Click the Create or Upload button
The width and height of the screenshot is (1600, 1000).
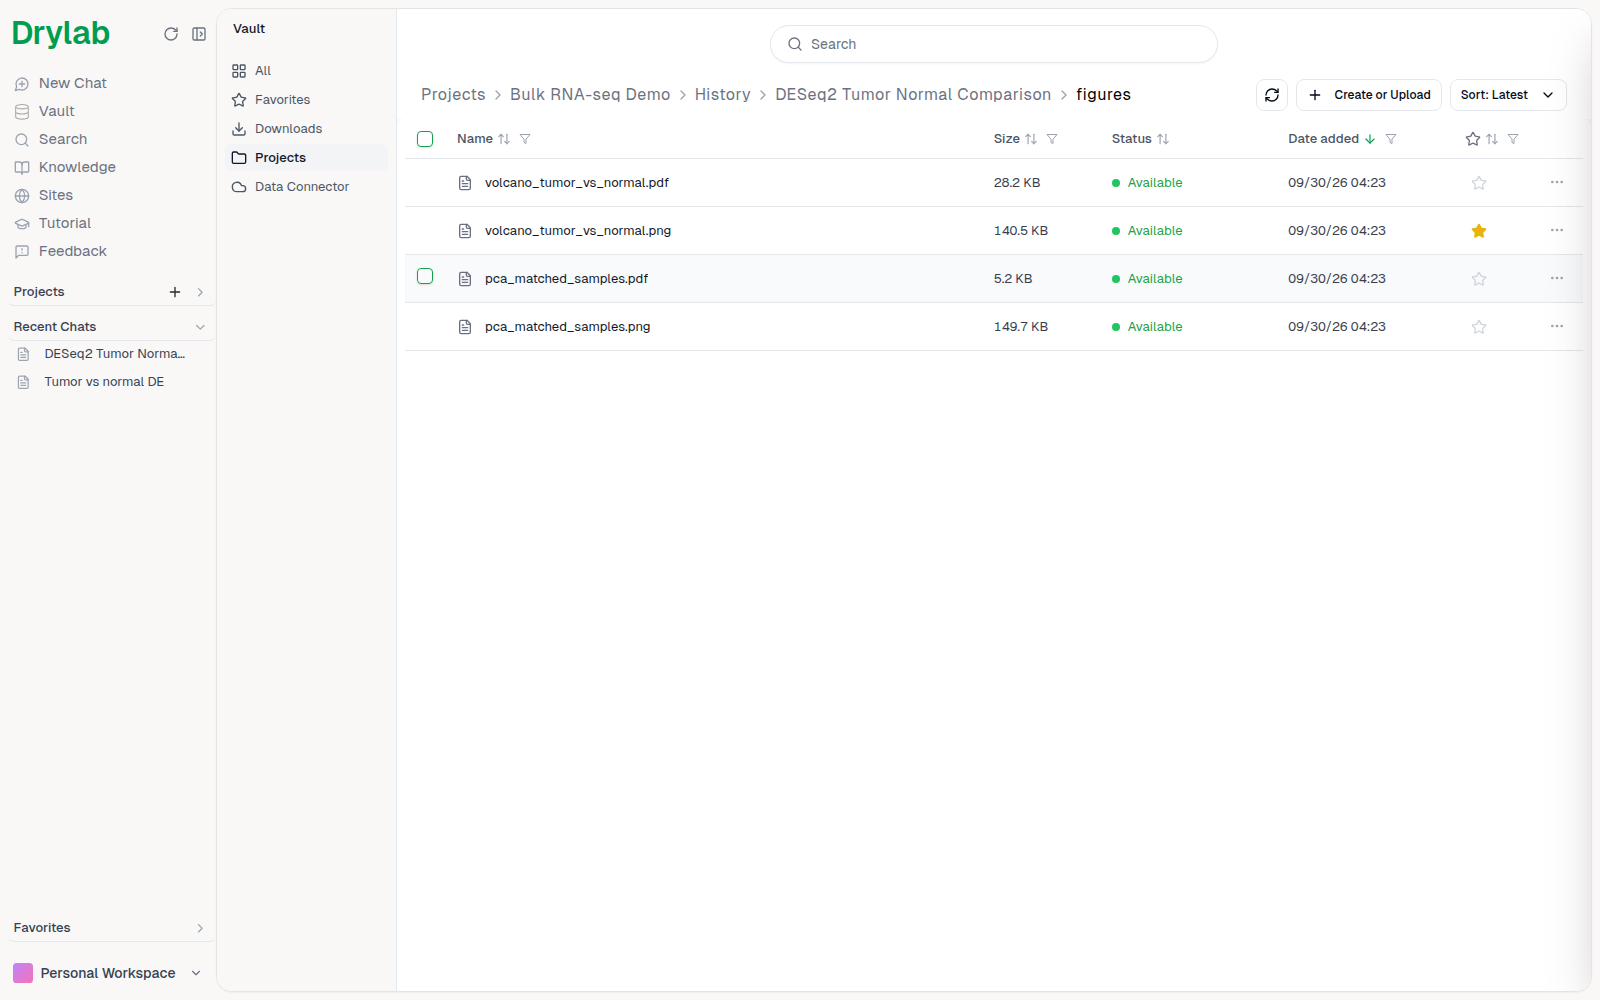point(1369,95)
